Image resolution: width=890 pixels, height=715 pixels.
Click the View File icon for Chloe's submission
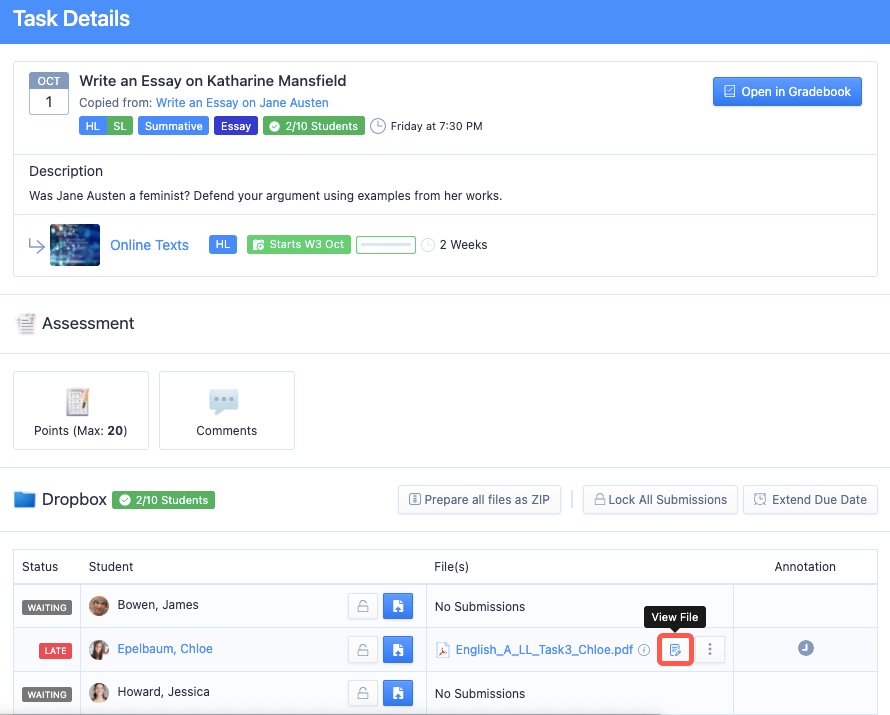[675, 650]
